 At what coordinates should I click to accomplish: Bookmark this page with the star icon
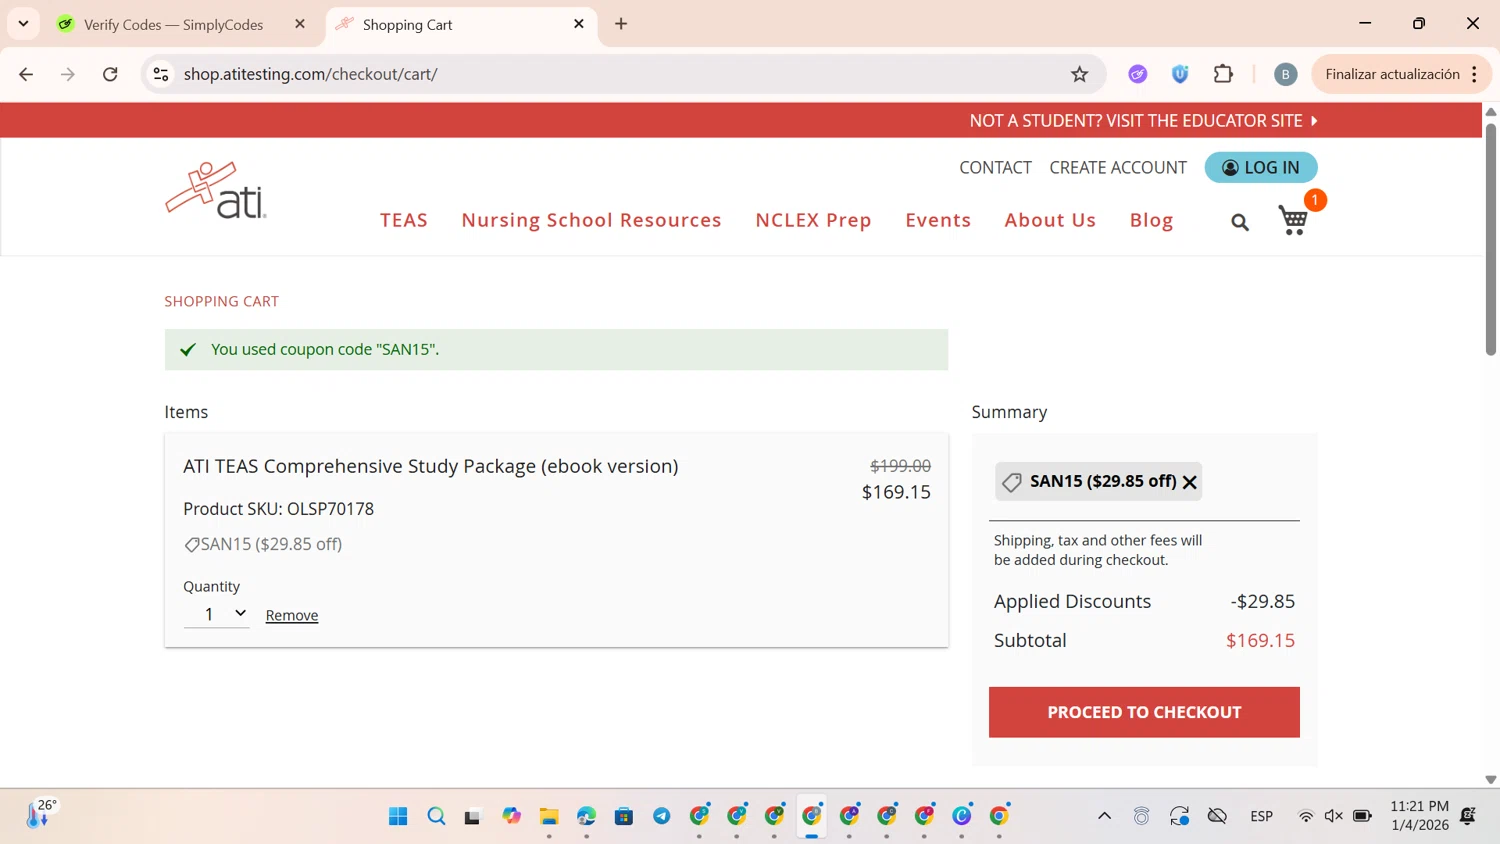click(x=1079, y=74)
